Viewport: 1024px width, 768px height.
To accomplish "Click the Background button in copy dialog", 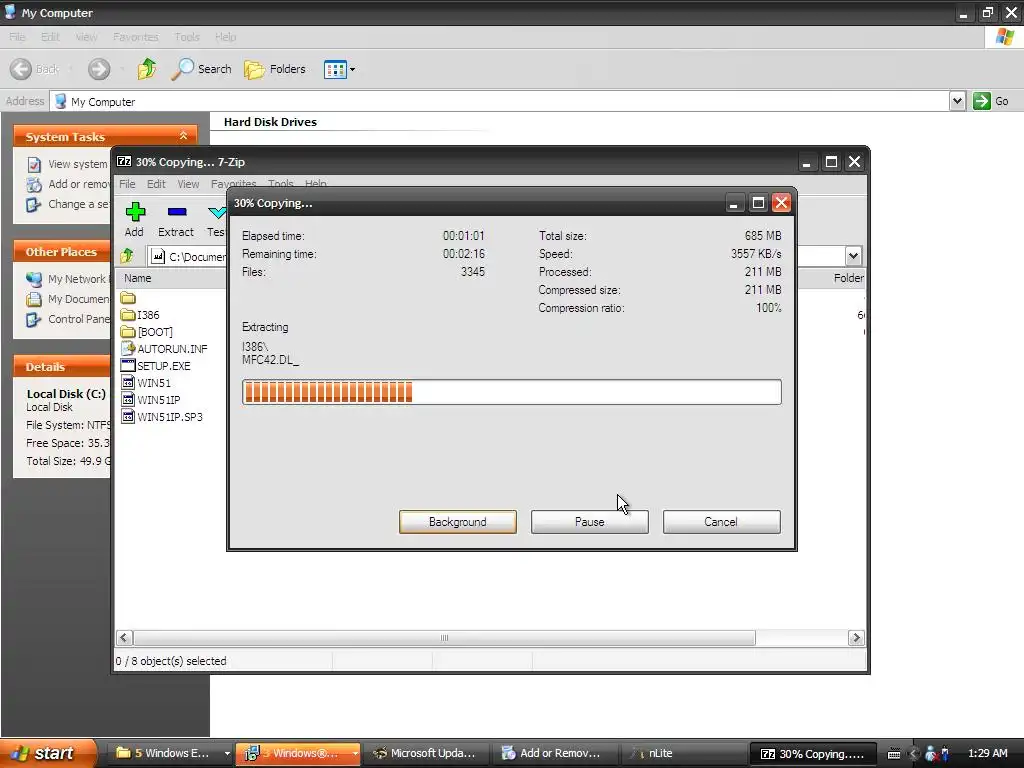I will click(x=457, y=522).
